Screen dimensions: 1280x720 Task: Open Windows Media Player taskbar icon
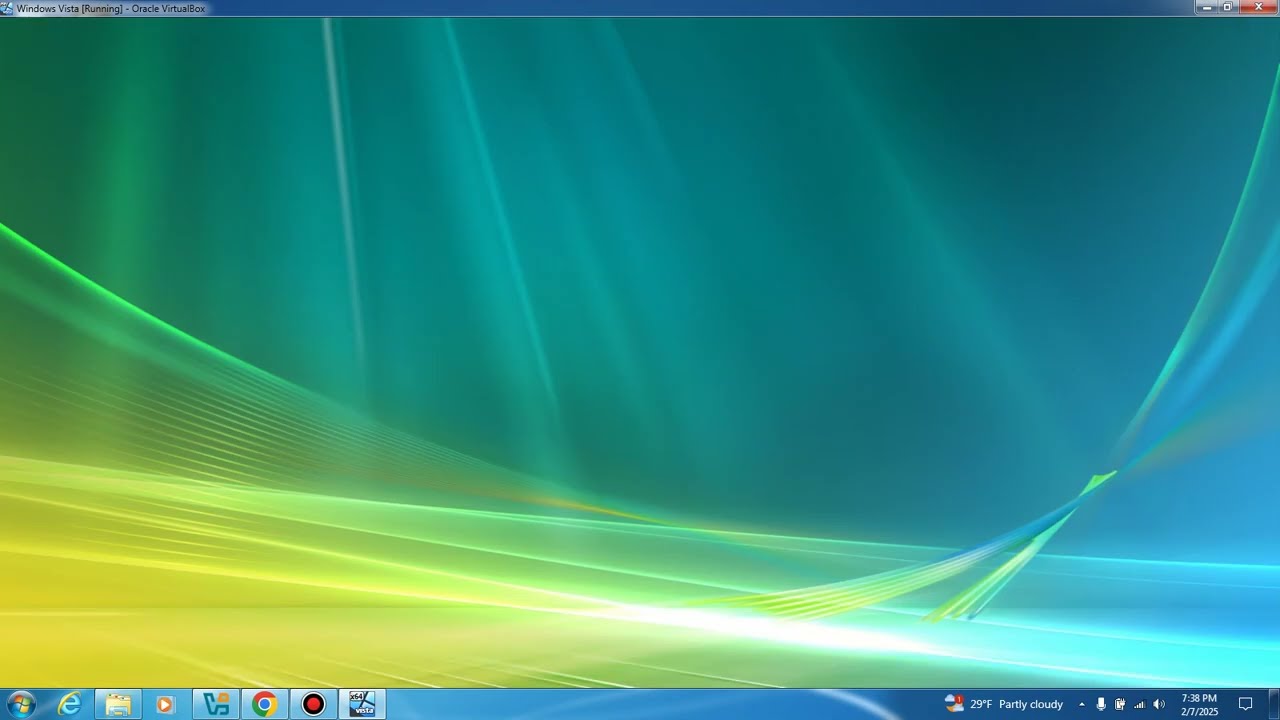pyautogui.click(x=165, y=704)
